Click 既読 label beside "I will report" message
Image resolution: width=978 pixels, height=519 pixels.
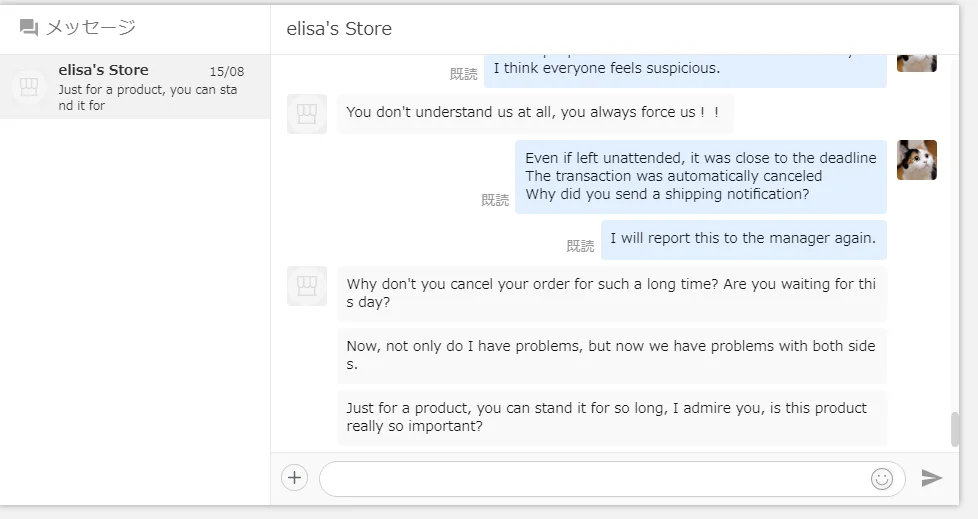click(x=580, y=246)
